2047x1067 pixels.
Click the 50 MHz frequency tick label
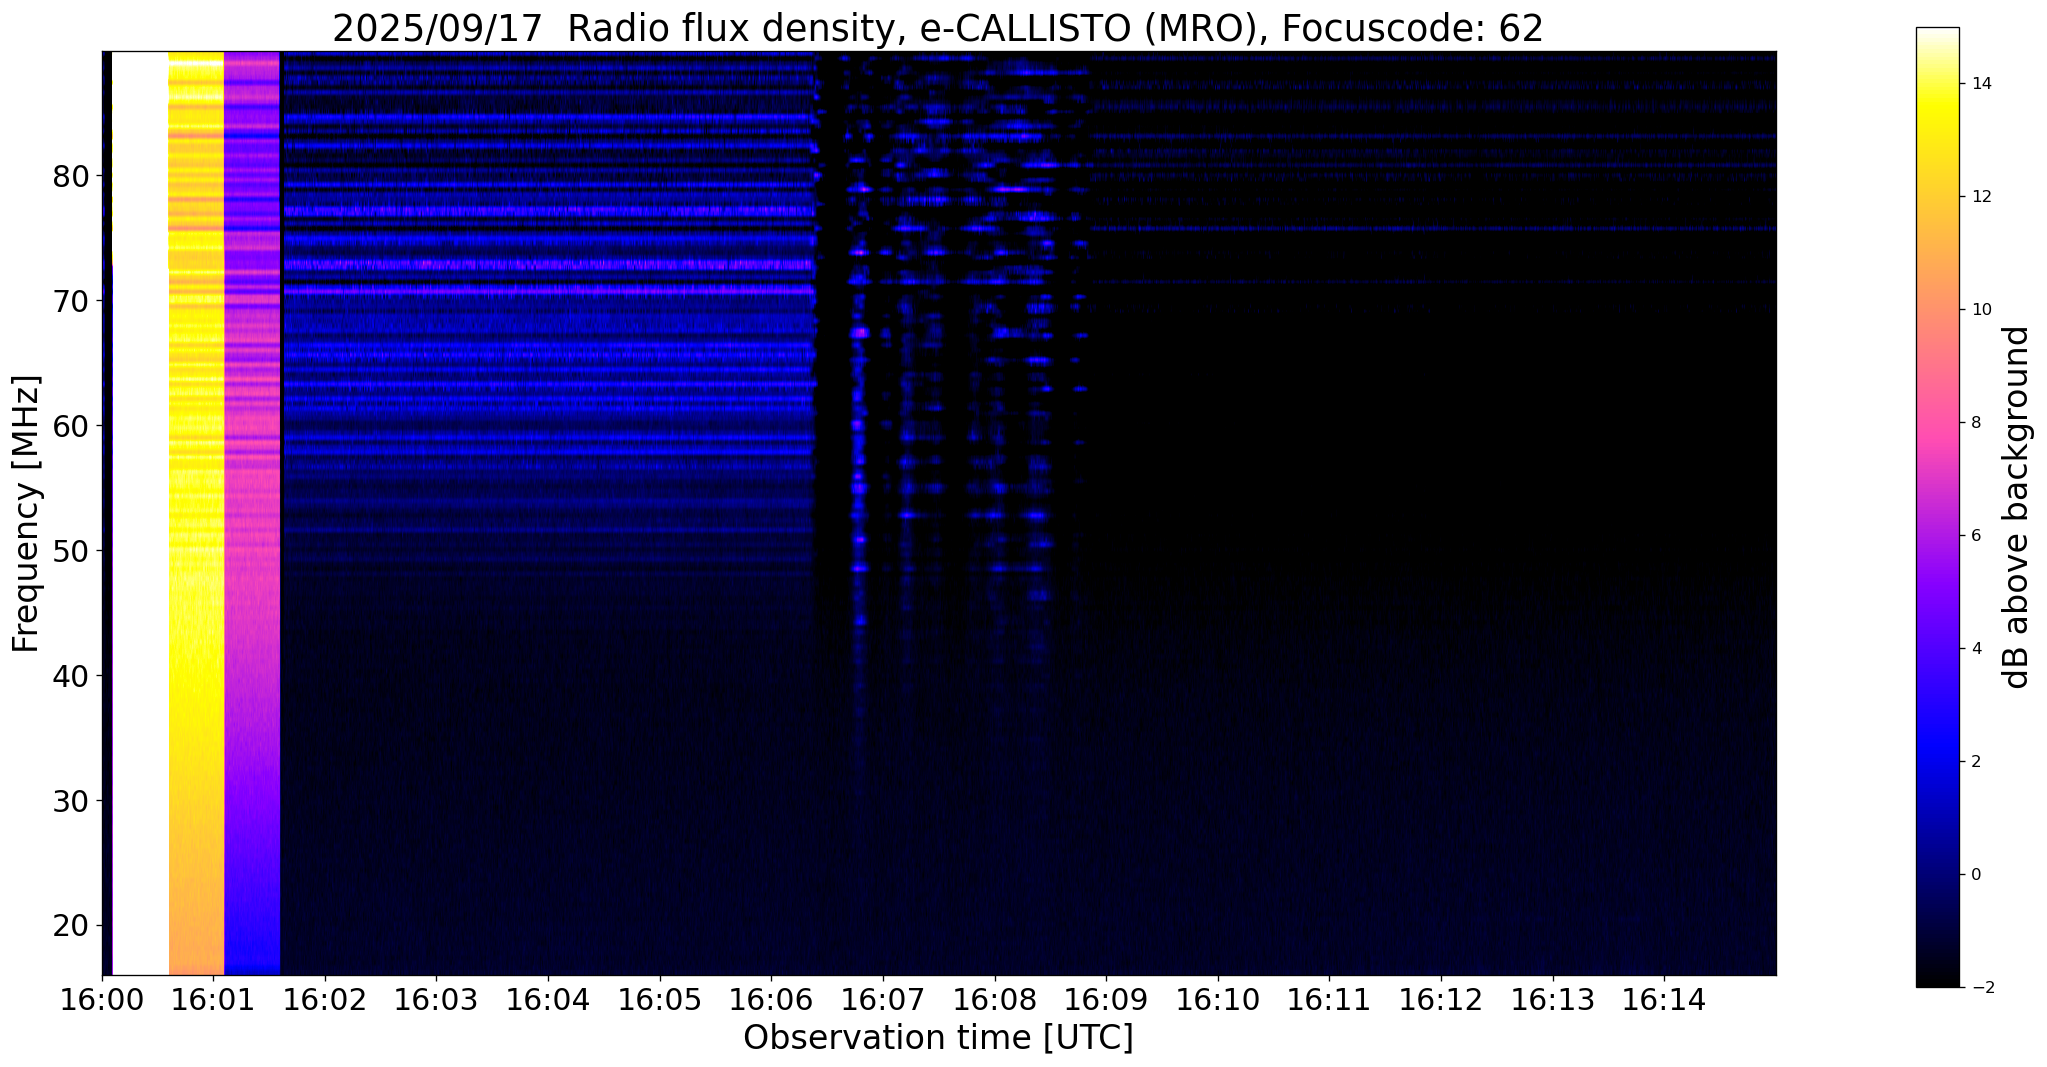pos(71,551)
